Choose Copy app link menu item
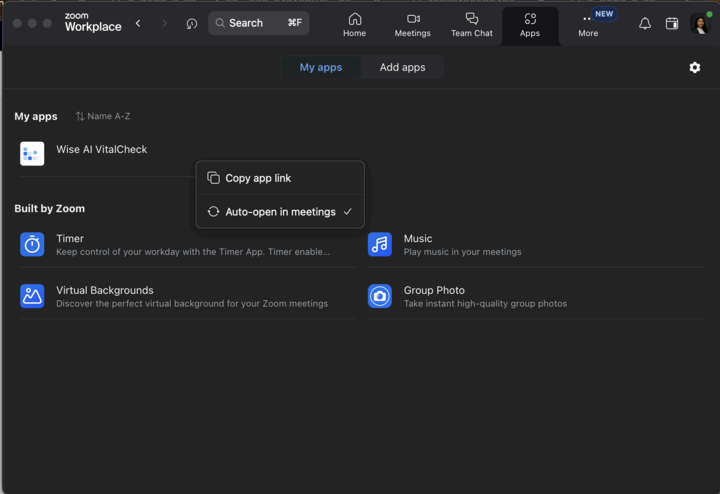 tap(280, 178)
